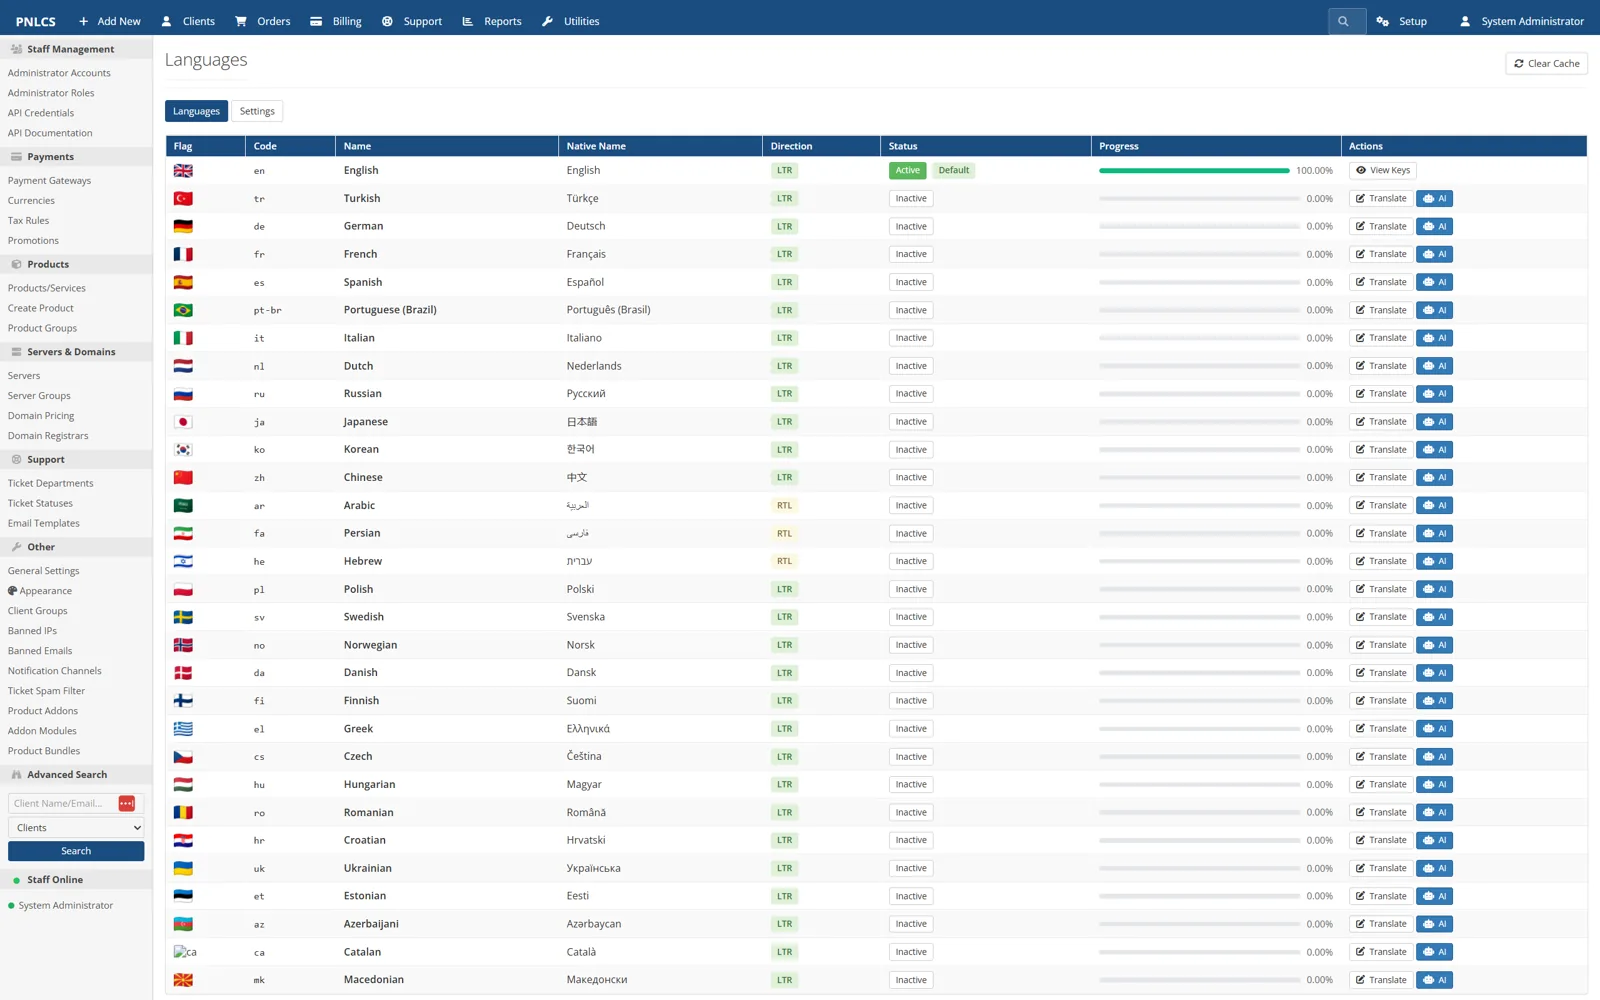Open Administrator Accounts in sidebar
This screenshot has height=1000, width=1600.
click(59, 73)
